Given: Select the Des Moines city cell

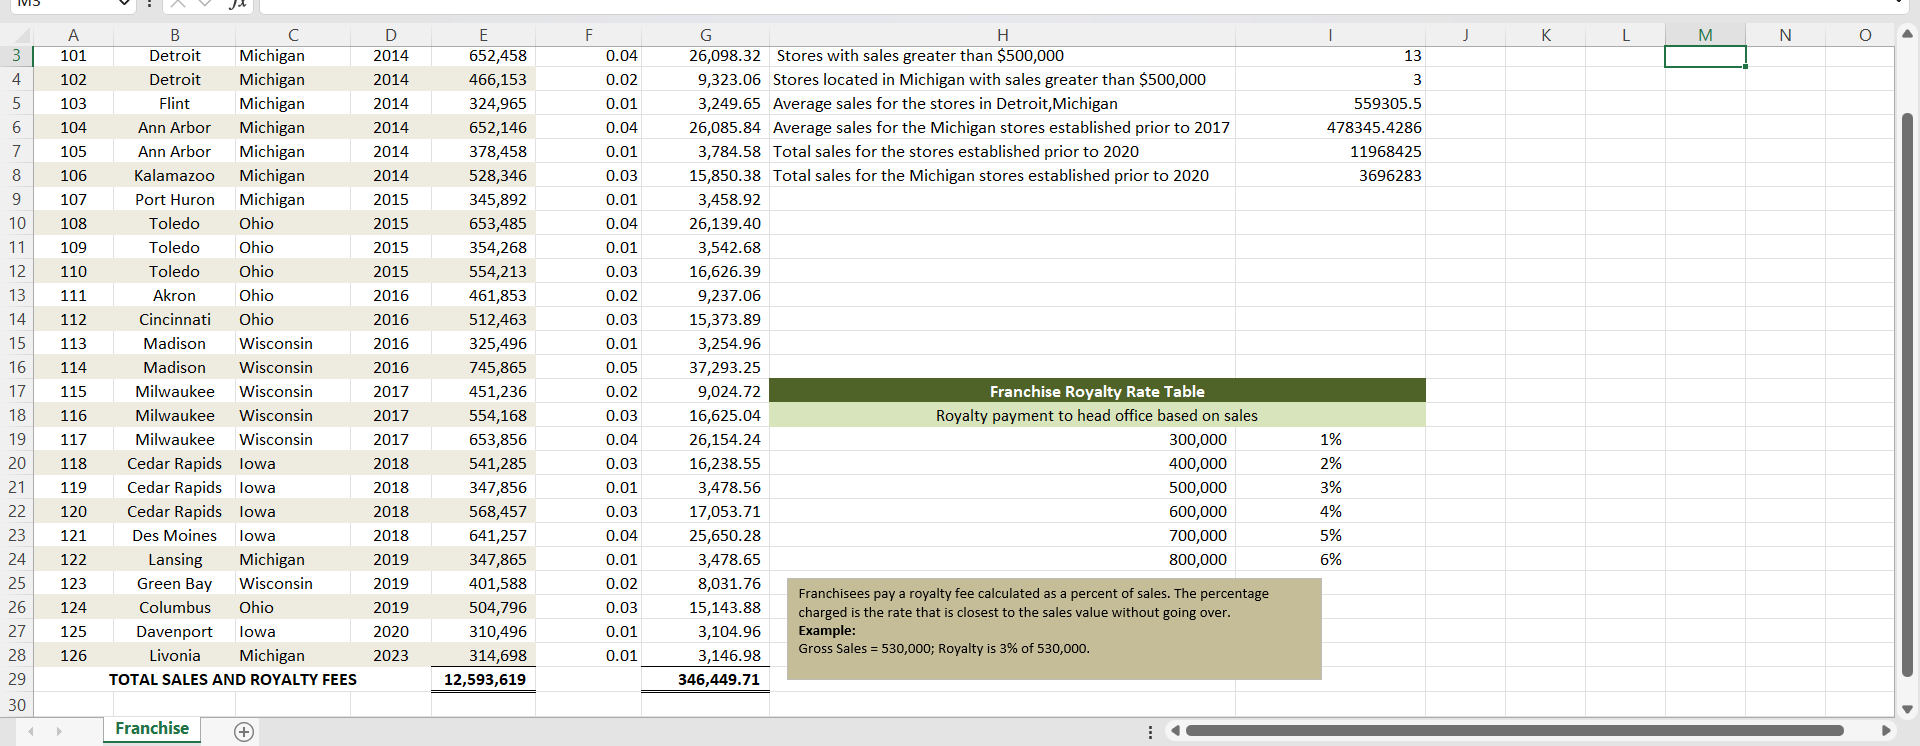Looking at the screenshot, I should click(x=174, y=536).
